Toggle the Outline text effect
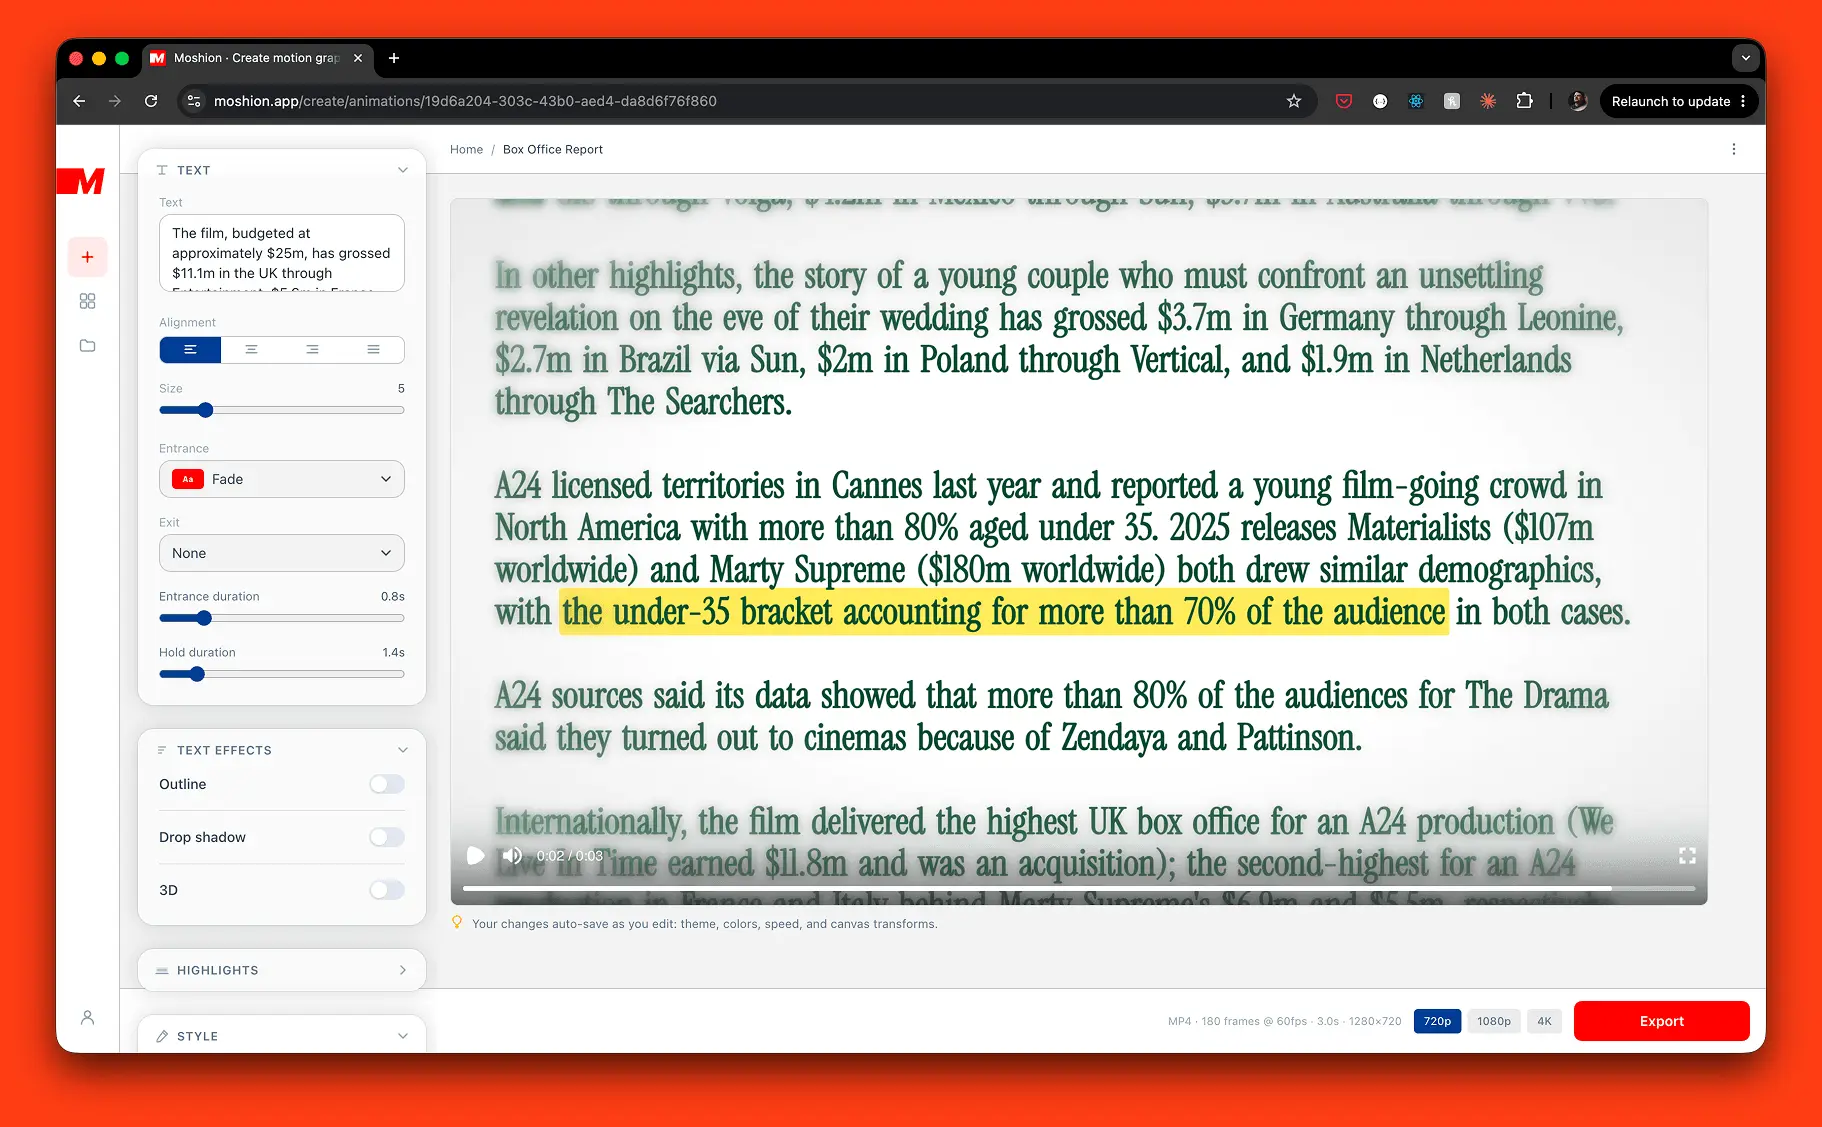This screenshot has height=1127, width=1822. 387,784
